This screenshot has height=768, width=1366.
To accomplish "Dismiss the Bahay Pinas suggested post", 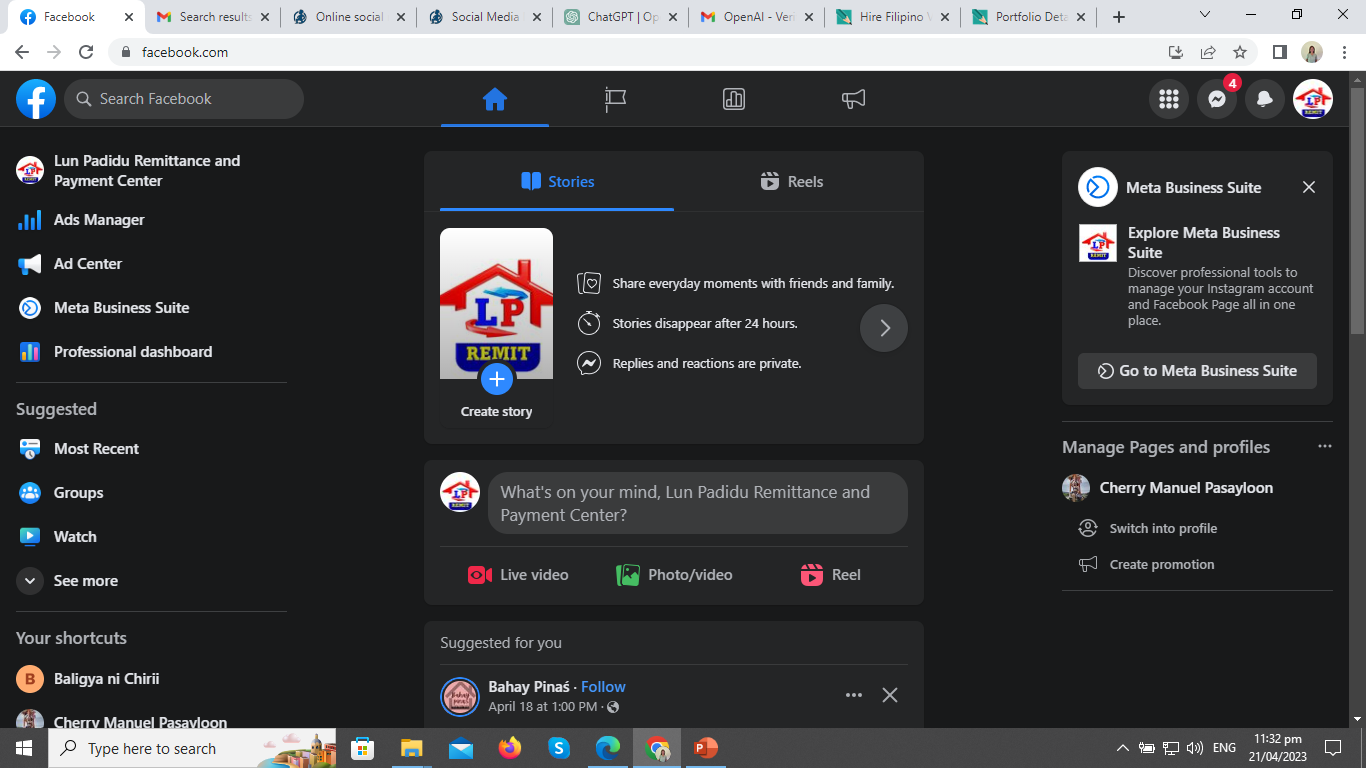I will coord(890,695).
